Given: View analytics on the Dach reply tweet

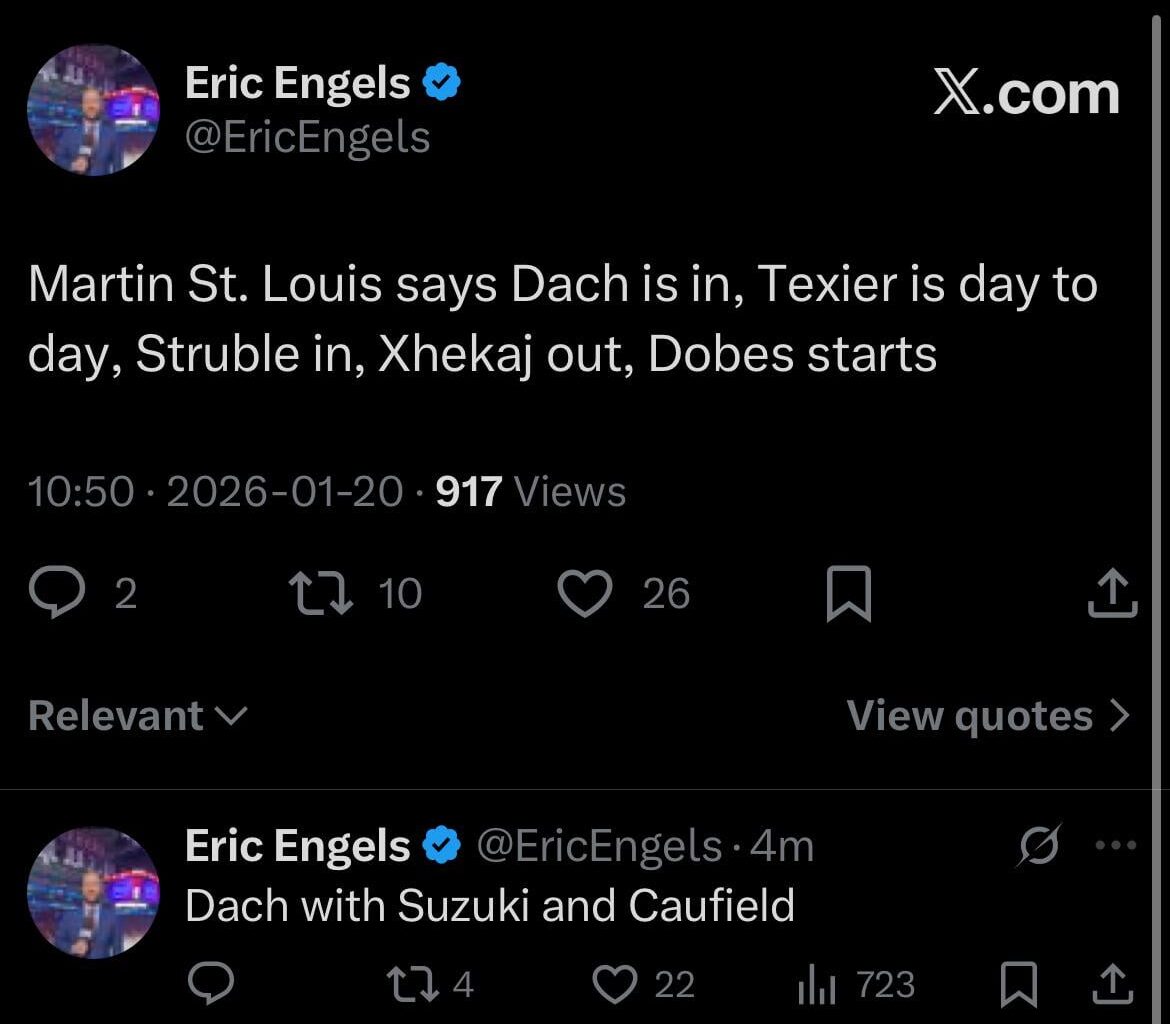Looking at the screenshot, I should 815,985.
